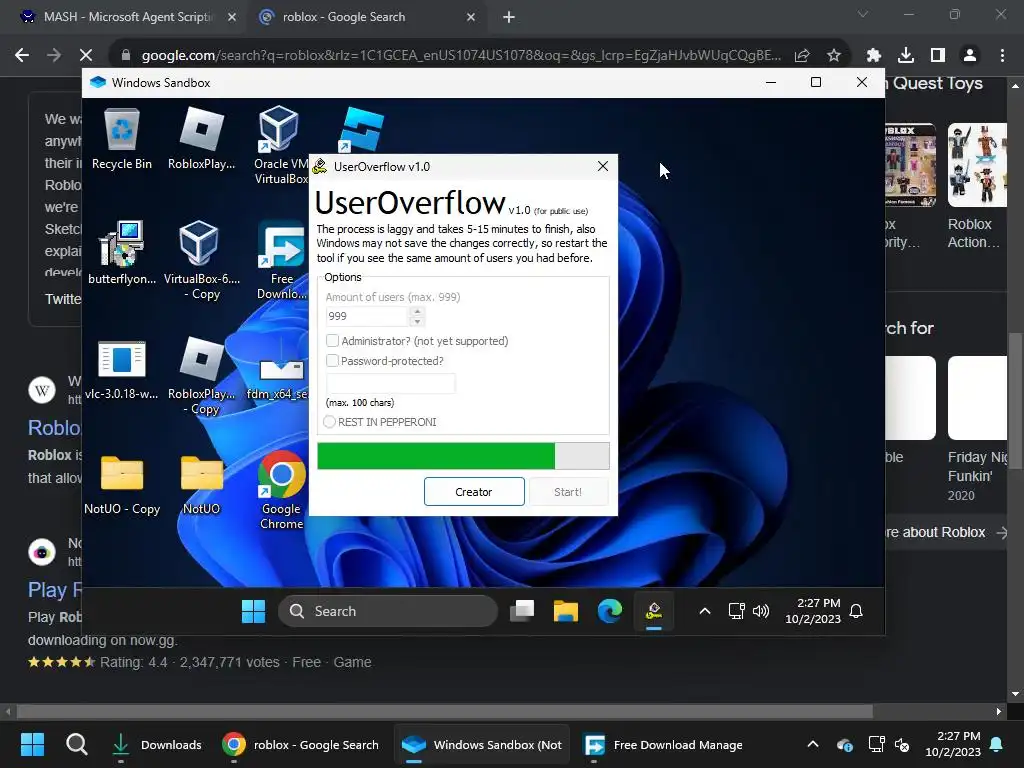Open the Sandbox Start menu button
Screen dimensions: 1024x768
(x=253, y=611)
